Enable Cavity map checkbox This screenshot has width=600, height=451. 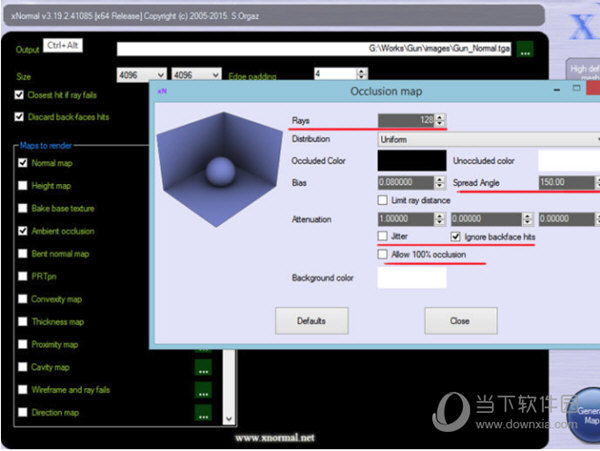click(x=23, y=367)
